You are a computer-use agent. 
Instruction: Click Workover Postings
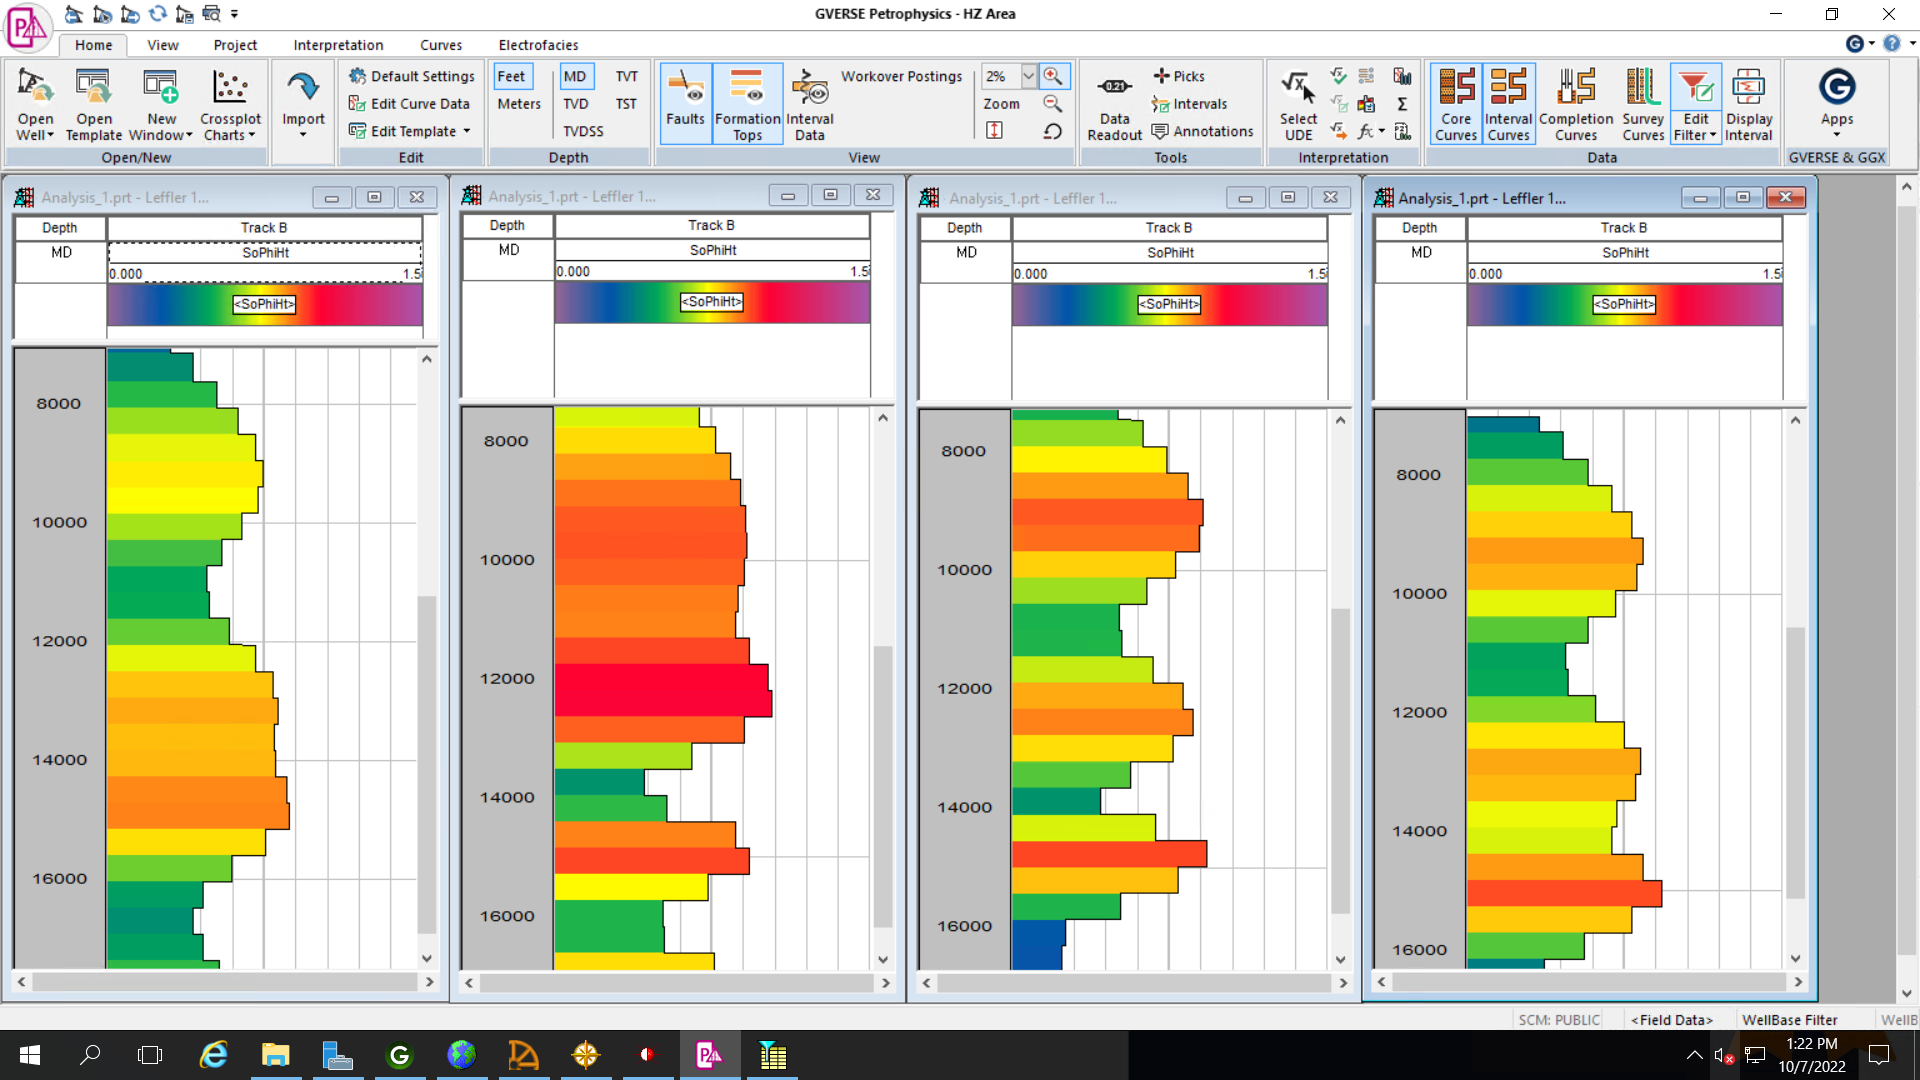(901, 76)
